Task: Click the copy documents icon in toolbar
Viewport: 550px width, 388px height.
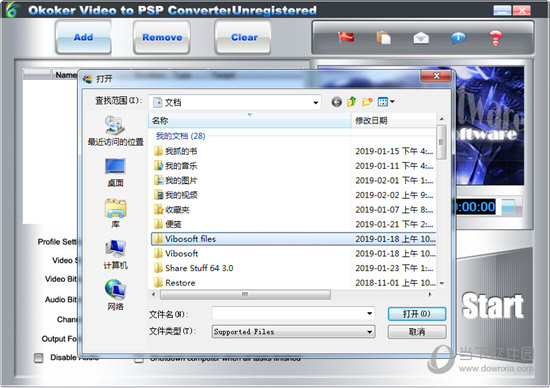Action: 383,37
